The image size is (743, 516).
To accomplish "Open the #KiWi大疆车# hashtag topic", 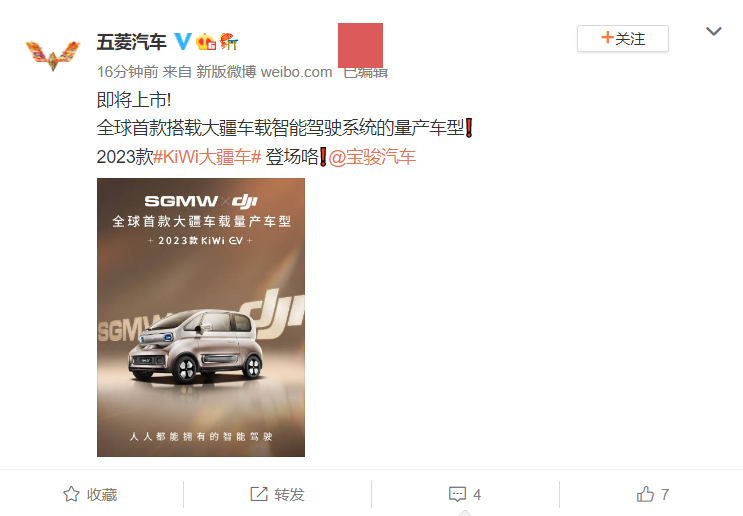I will (x=207, y=157).
